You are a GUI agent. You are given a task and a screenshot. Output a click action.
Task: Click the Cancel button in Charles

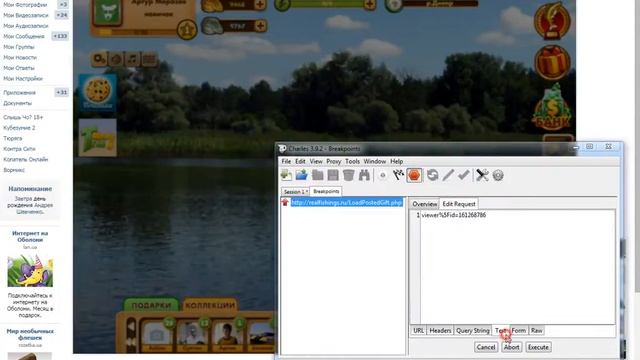point(486,347)
